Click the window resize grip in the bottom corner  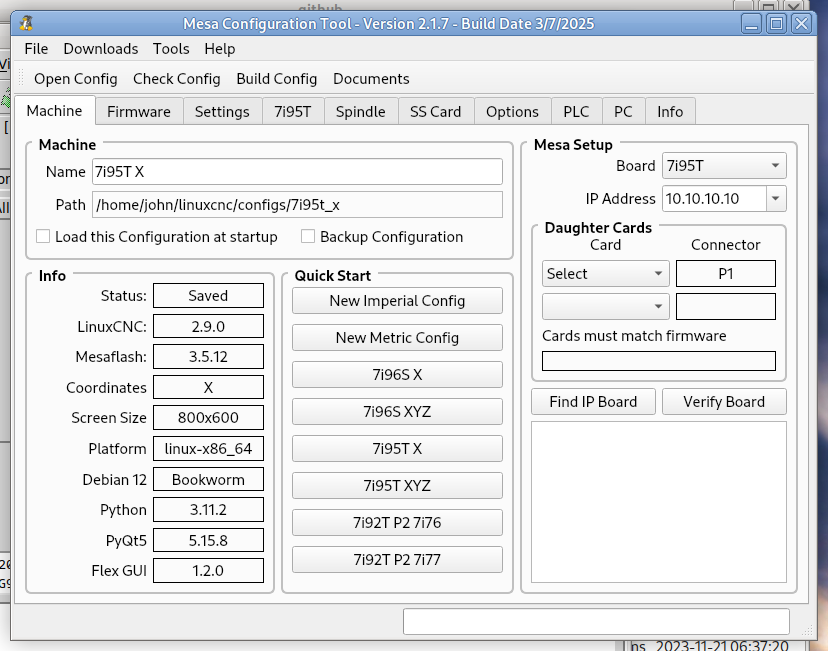(x=808, y=630)
